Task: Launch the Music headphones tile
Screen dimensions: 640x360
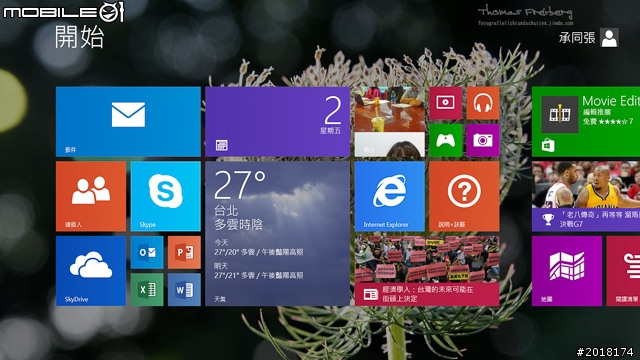Action: [483, 103]
